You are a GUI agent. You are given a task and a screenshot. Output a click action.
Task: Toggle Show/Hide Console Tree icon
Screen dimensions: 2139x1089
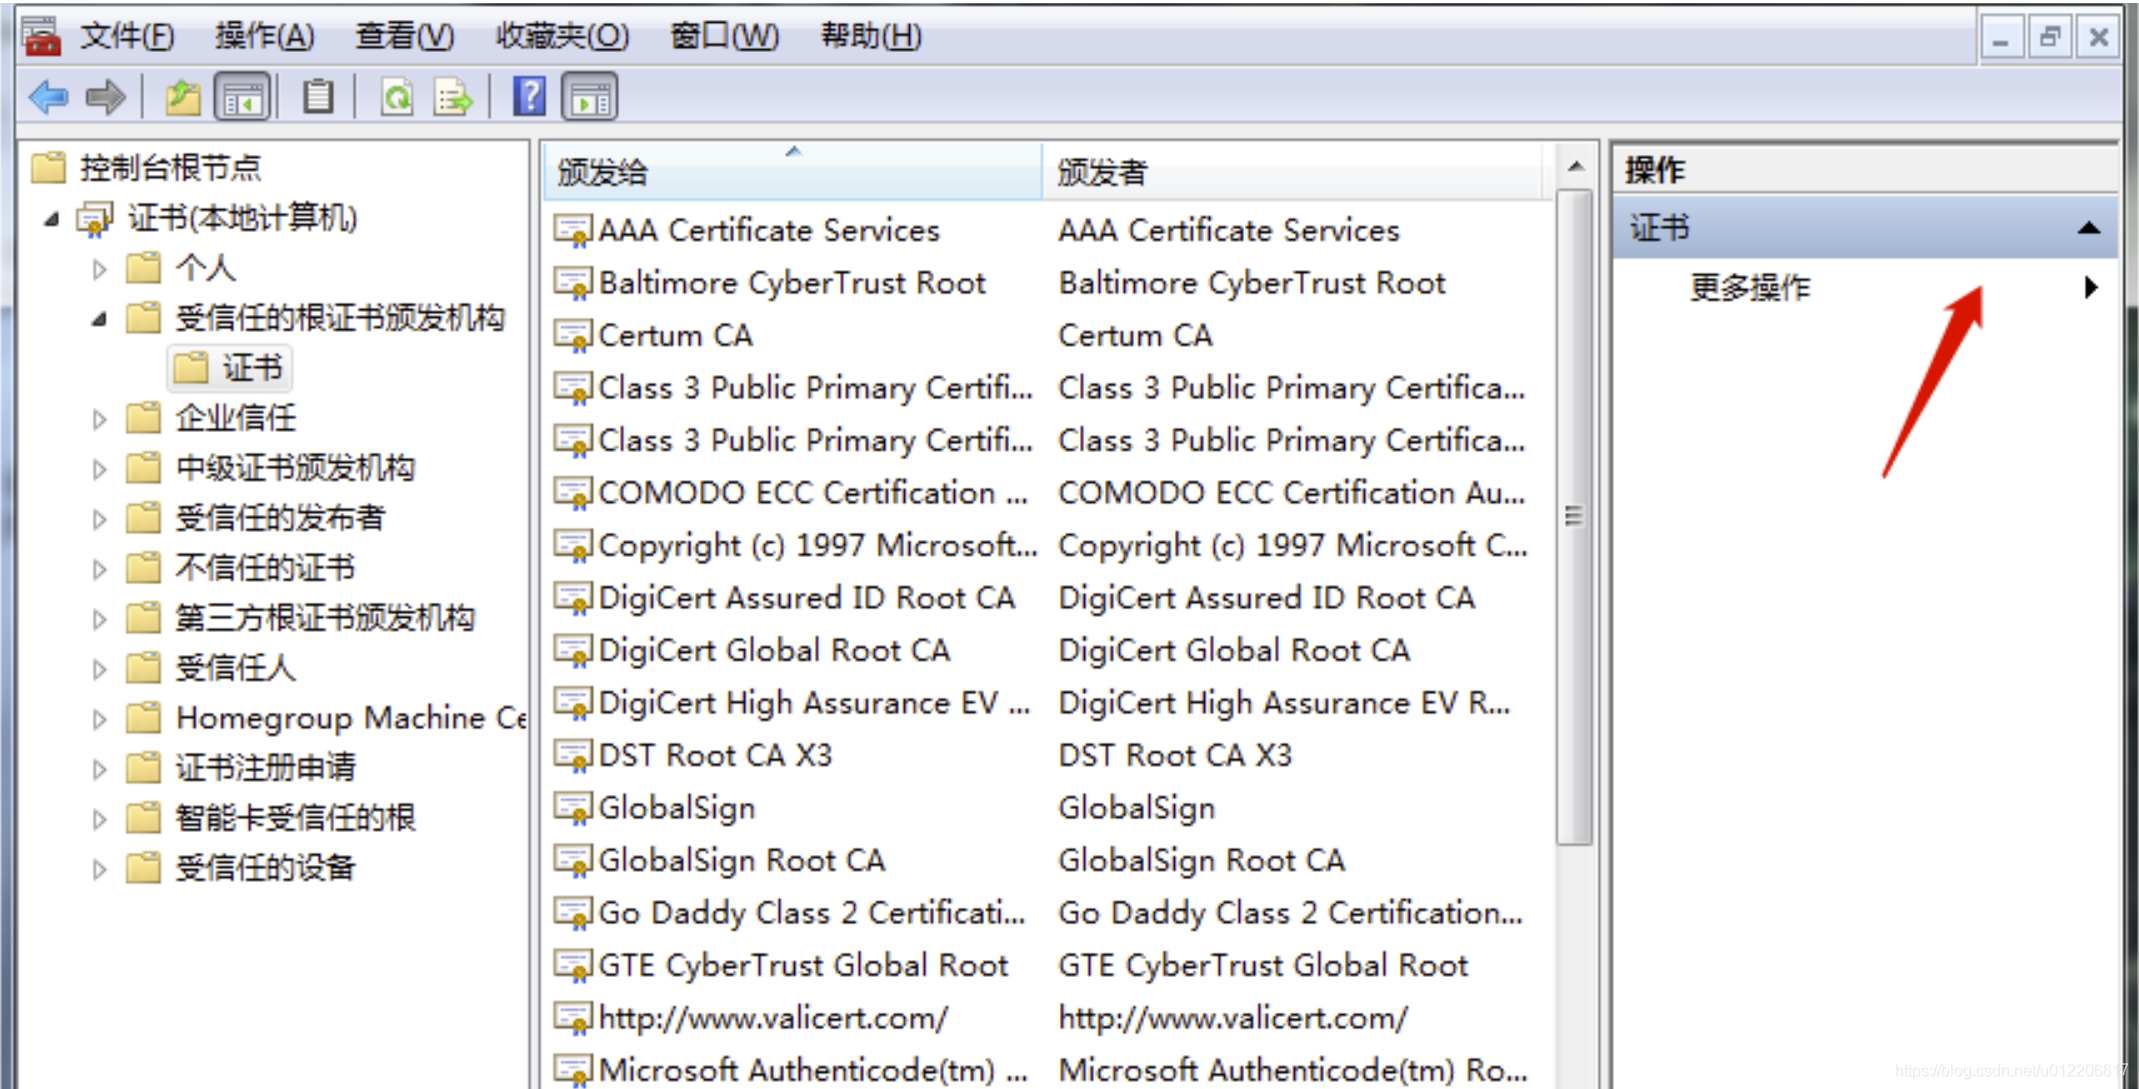tap(242, 97)
